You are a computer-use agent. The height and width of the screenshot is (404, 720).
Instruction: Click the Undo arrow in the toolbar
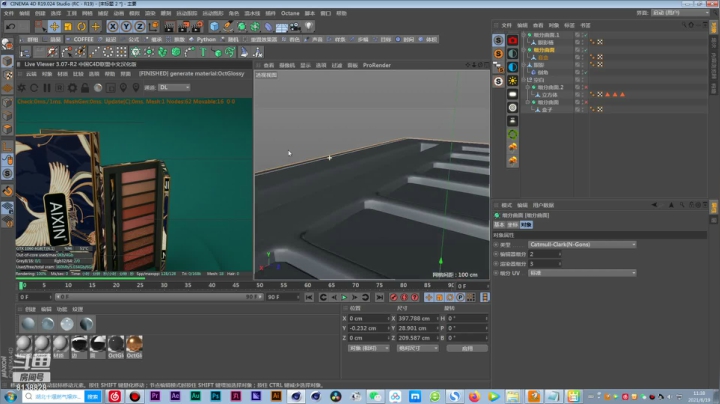click(11, 26)
